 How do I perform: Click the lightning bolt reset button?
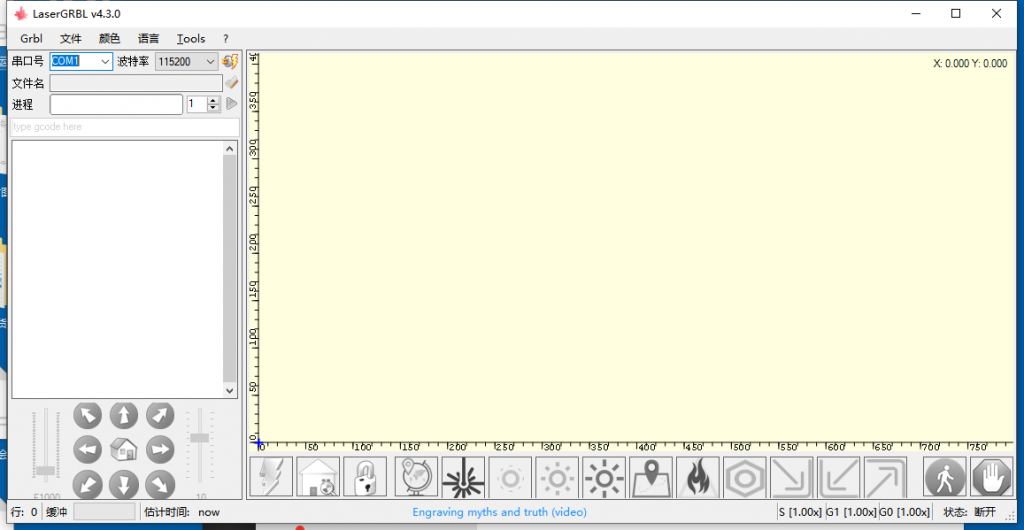271,478
